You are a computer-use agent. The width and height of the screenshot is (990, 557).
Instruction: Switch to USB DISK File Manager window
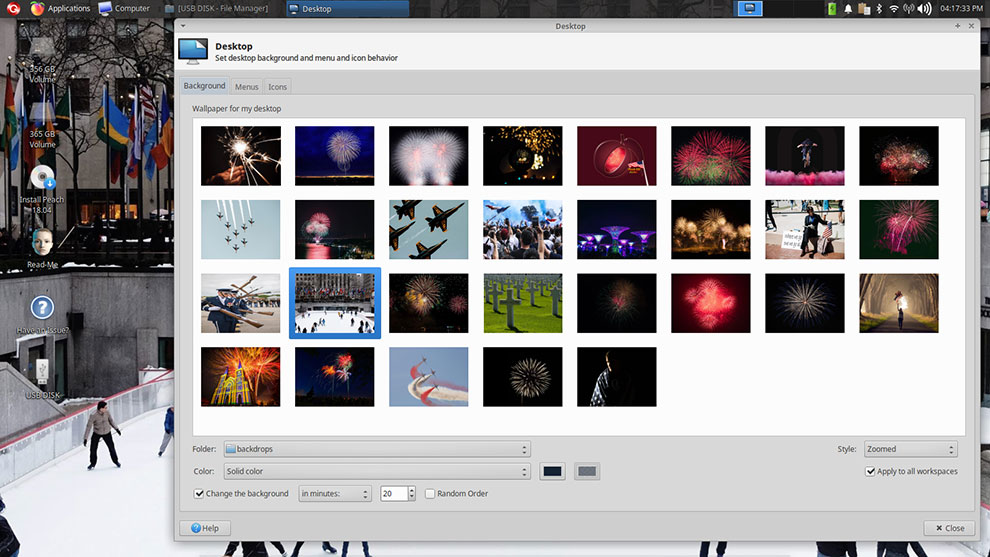point(217,8)
